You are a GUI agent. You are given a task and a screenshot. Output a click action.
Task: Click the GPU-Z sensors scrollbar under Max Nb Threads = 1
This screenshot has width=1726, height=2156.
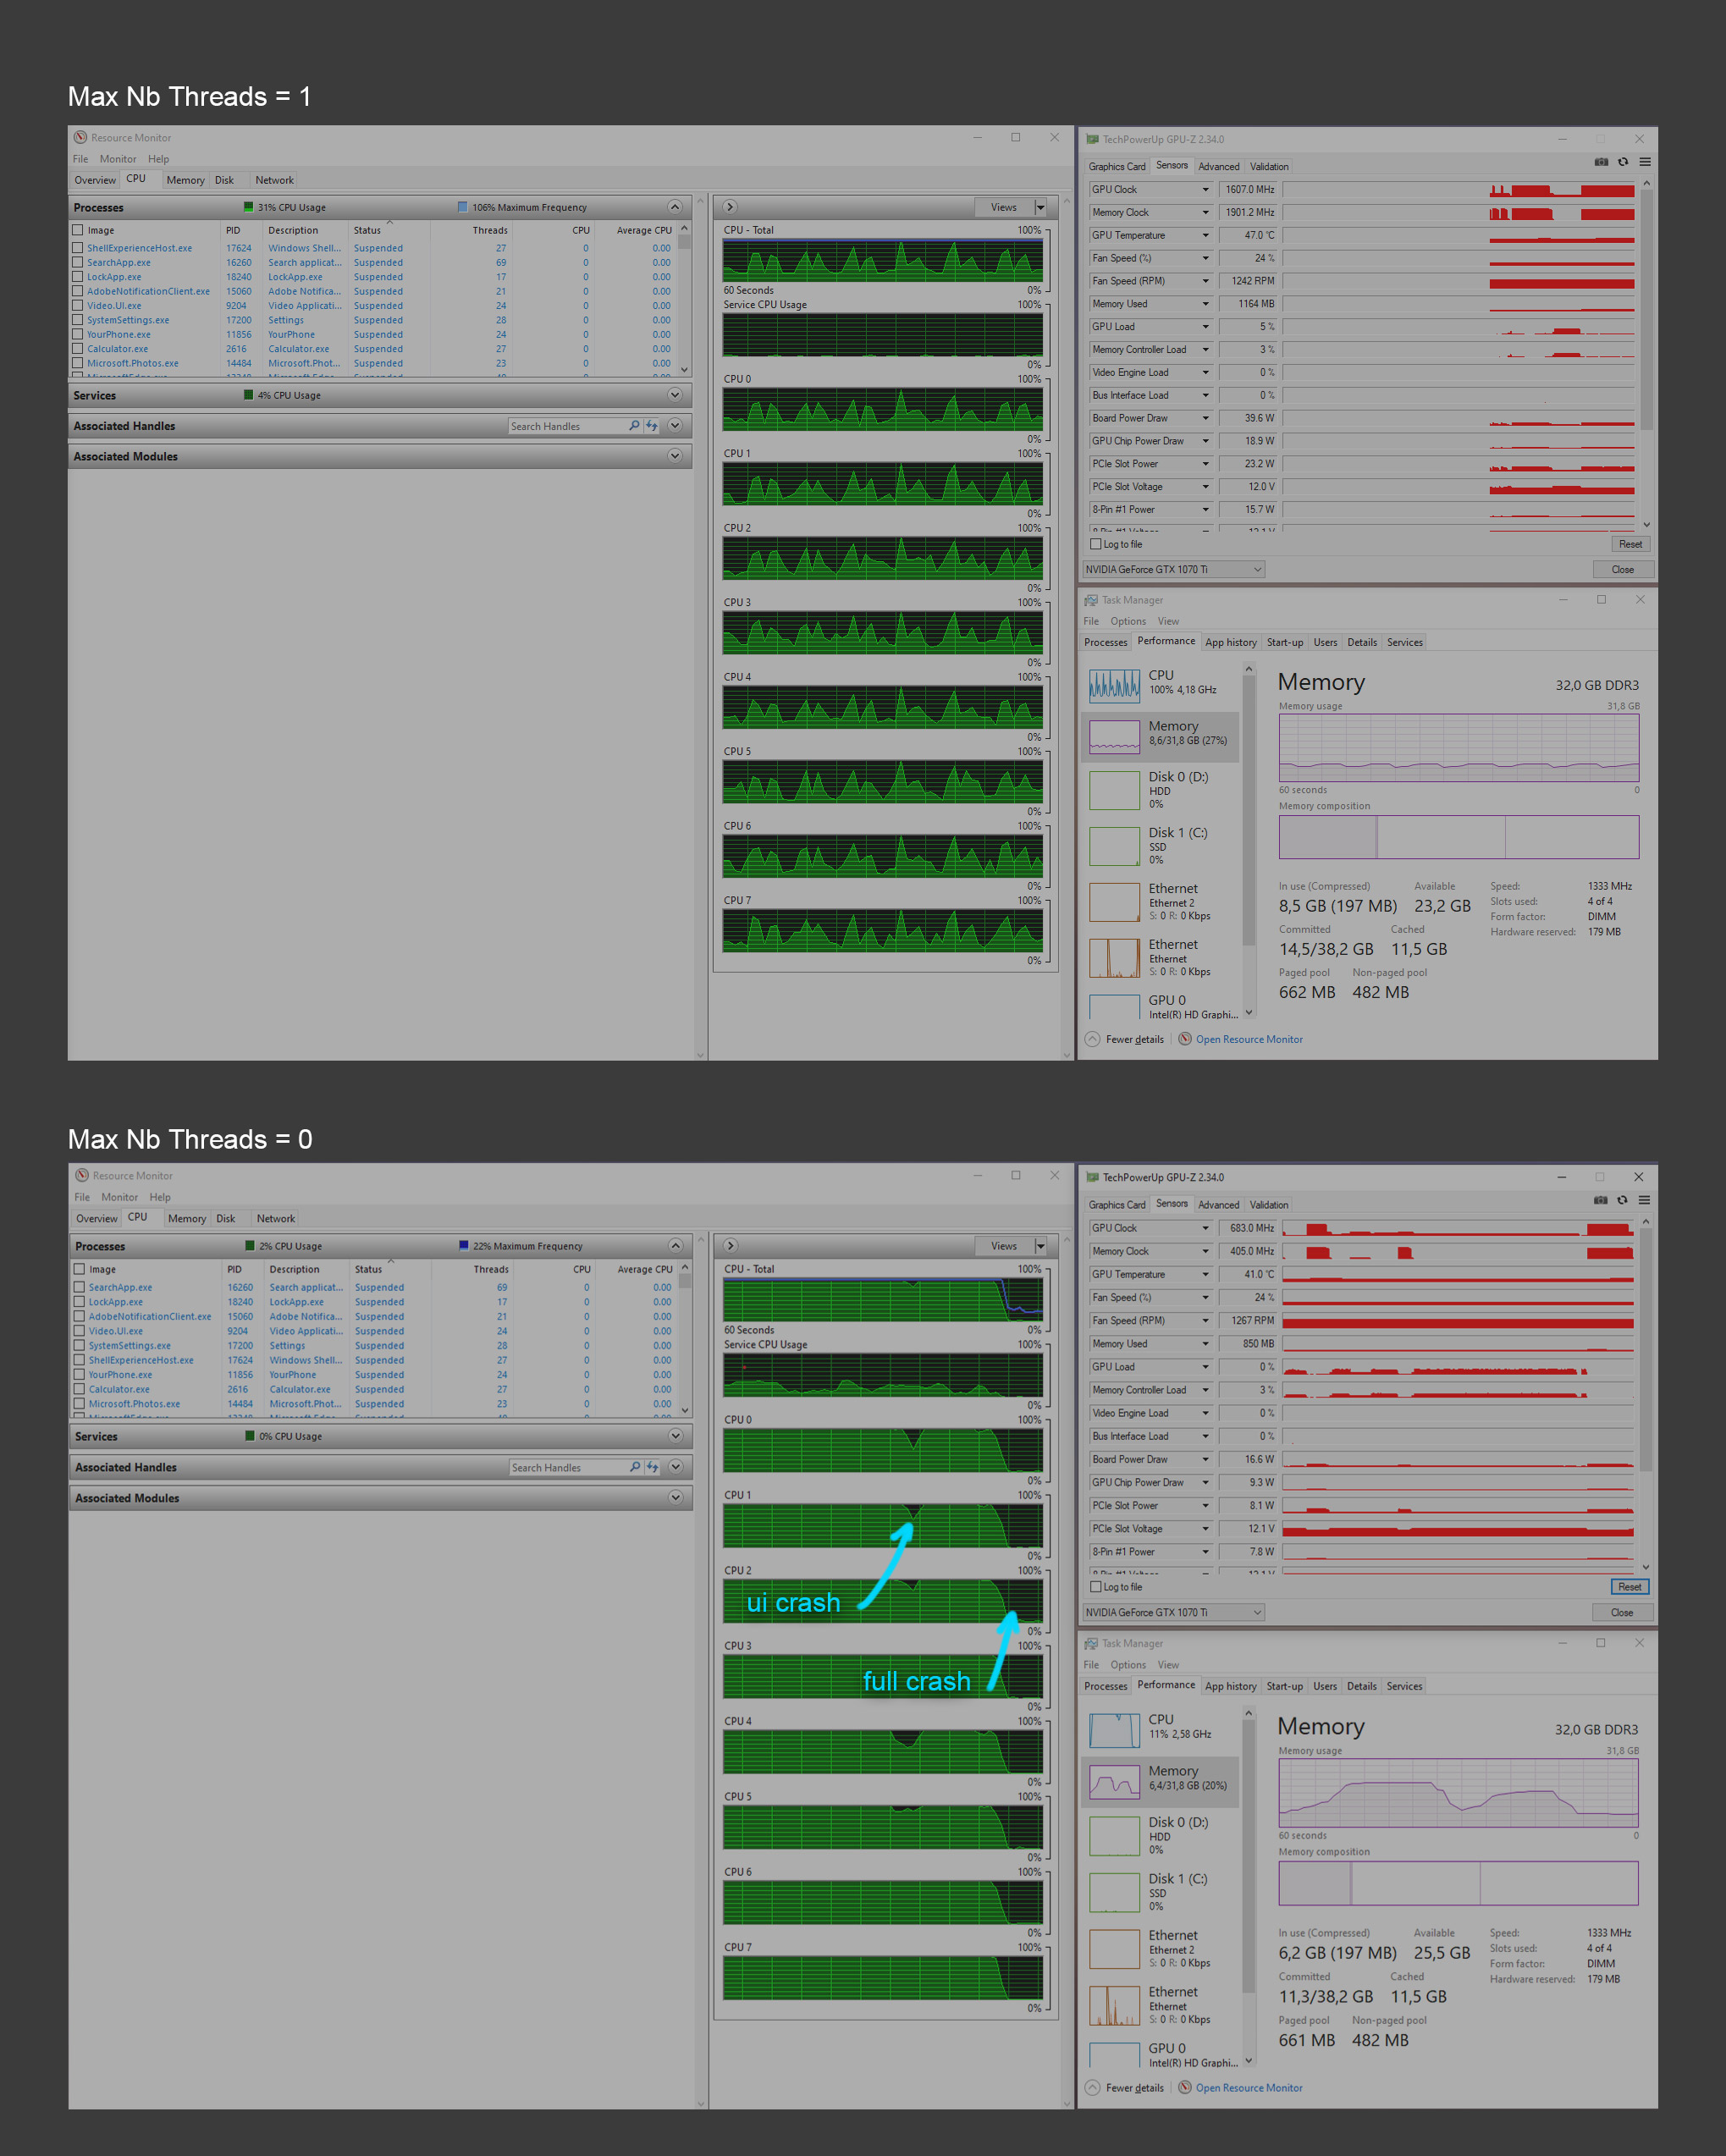click(x=1646, y=355)
